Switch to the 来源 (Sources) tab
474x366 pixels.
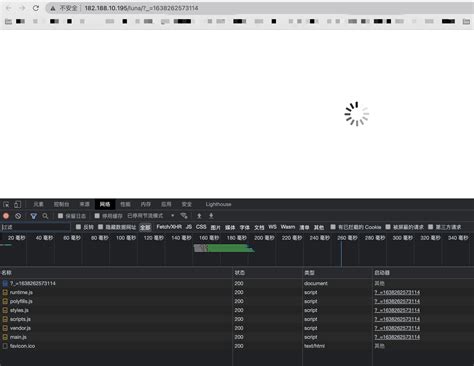click(x=85, y=204)
